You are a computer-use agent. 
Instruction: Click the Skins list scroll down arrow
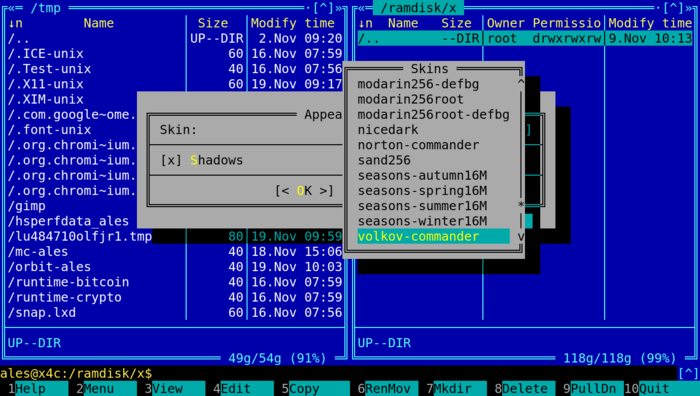click(x=521, y=236)
